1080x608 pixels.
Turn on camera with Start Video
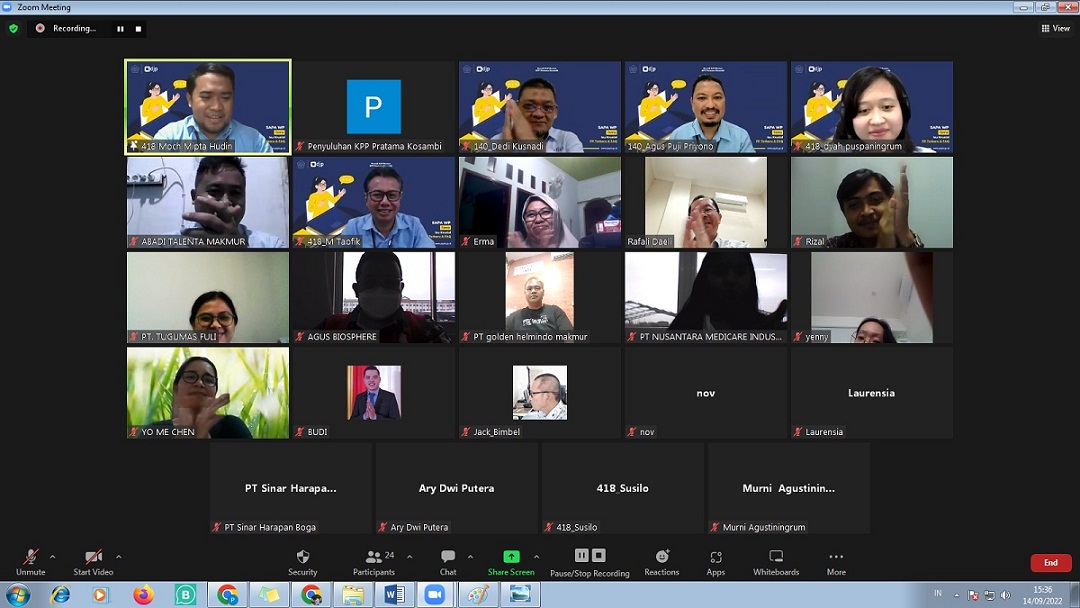point(93,557)
